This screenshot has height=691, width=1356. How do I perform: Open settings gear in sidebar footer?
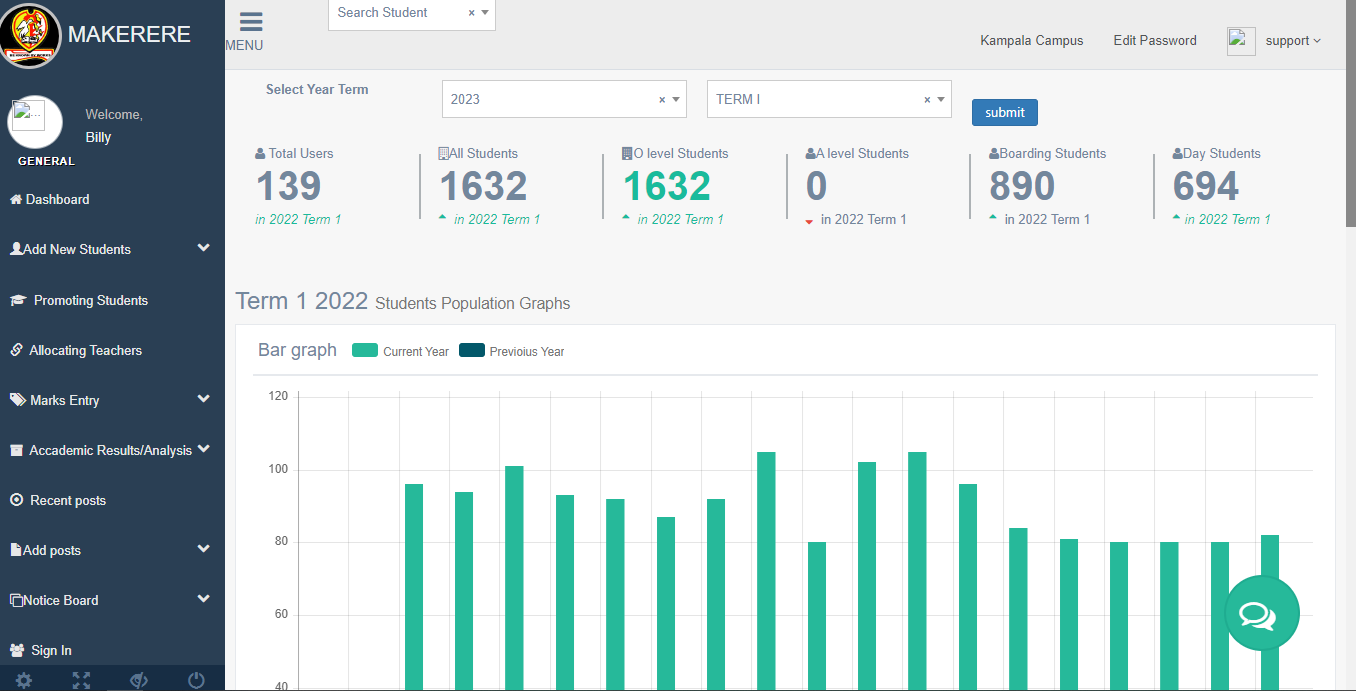coord(24,680)
